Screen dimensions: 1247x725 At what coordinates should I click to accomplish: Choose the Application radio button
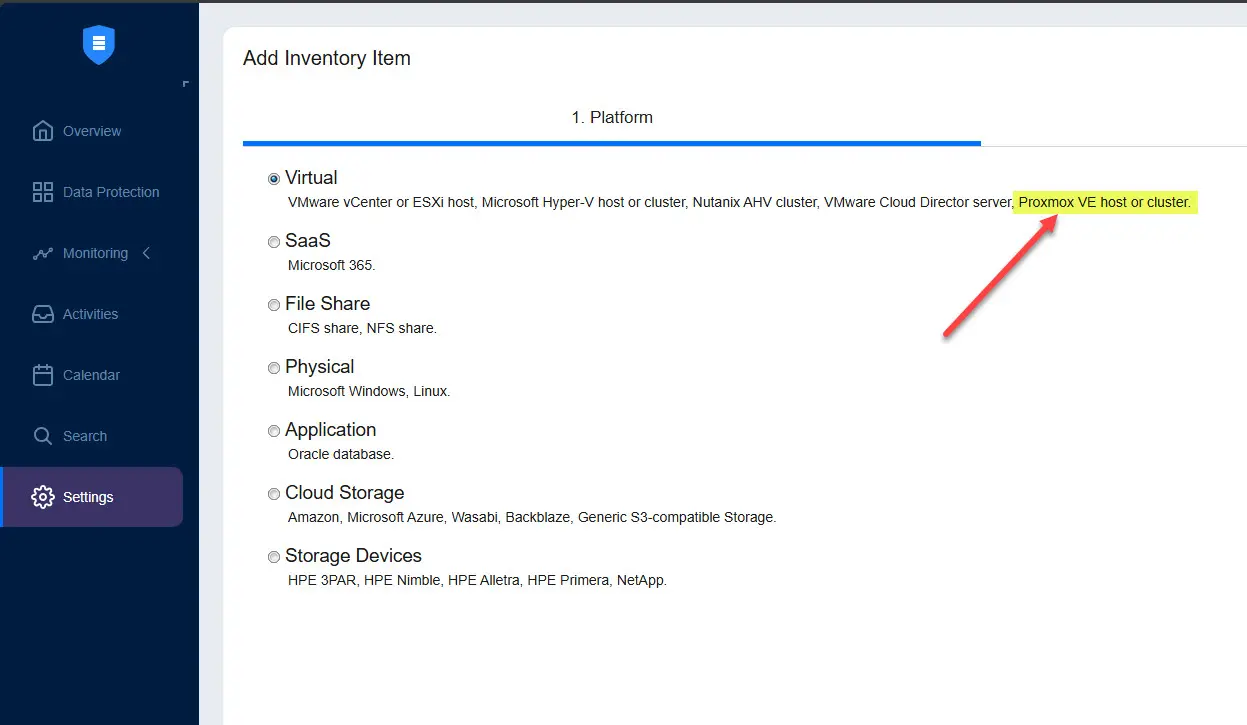click(274, 431)
